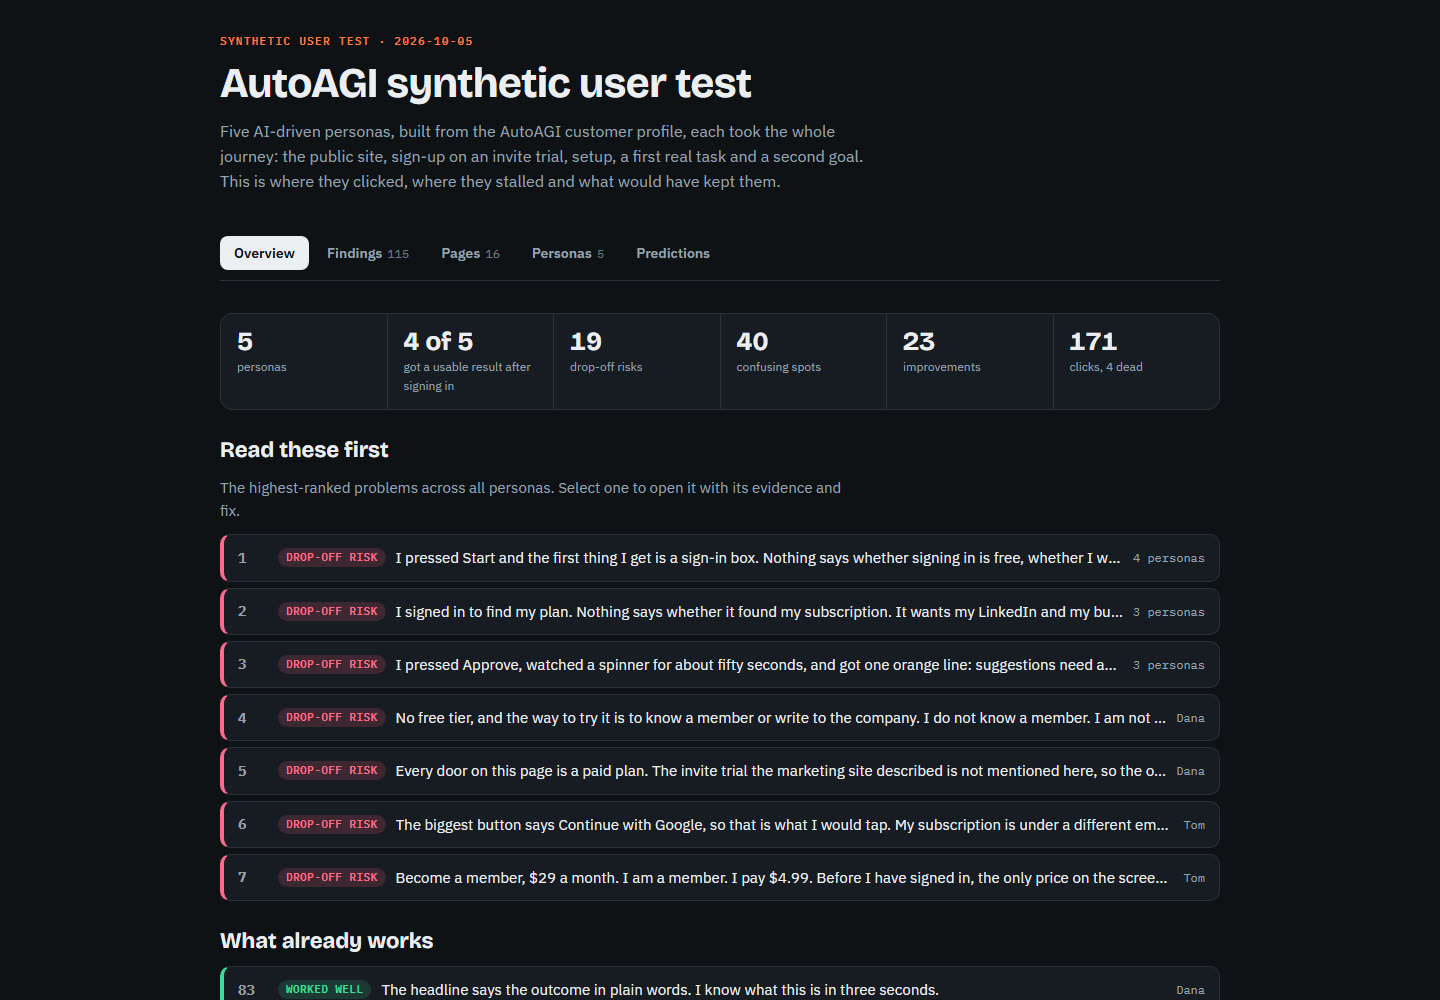1440x1000 pixels.
Task: Click the DROP-OFF RISK badge on finding 7
Action: (x=332, y=878)
